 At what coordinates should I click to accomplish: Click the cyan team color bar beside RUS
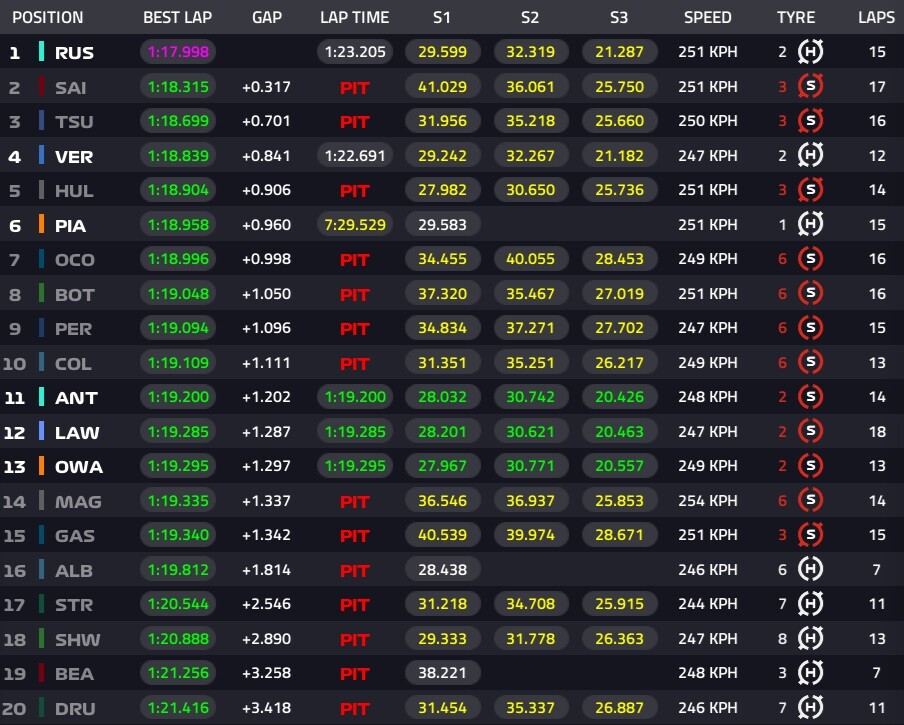[42, 52]
